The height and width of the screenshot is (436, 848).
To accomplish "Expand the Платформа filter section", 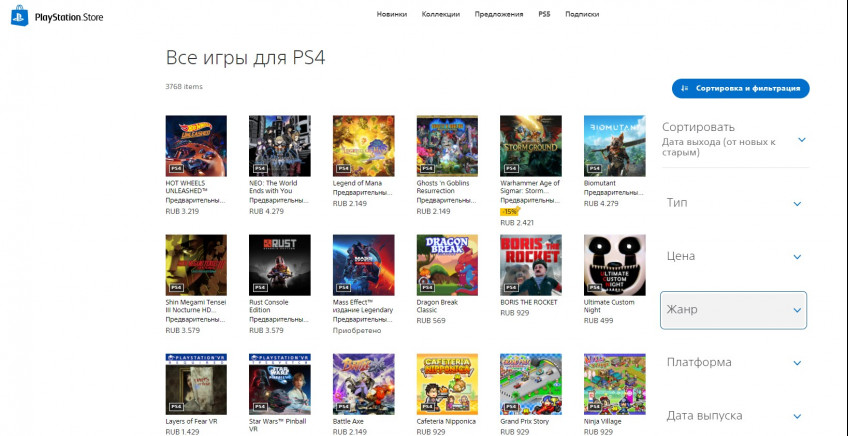I will click(734, 362).
